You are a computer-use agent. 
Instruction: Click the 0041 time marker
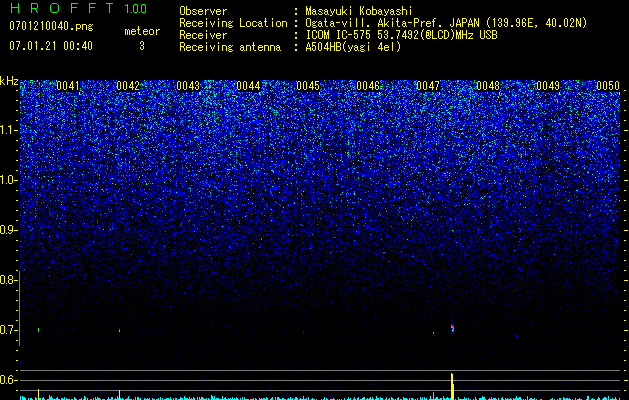(68, 86)
